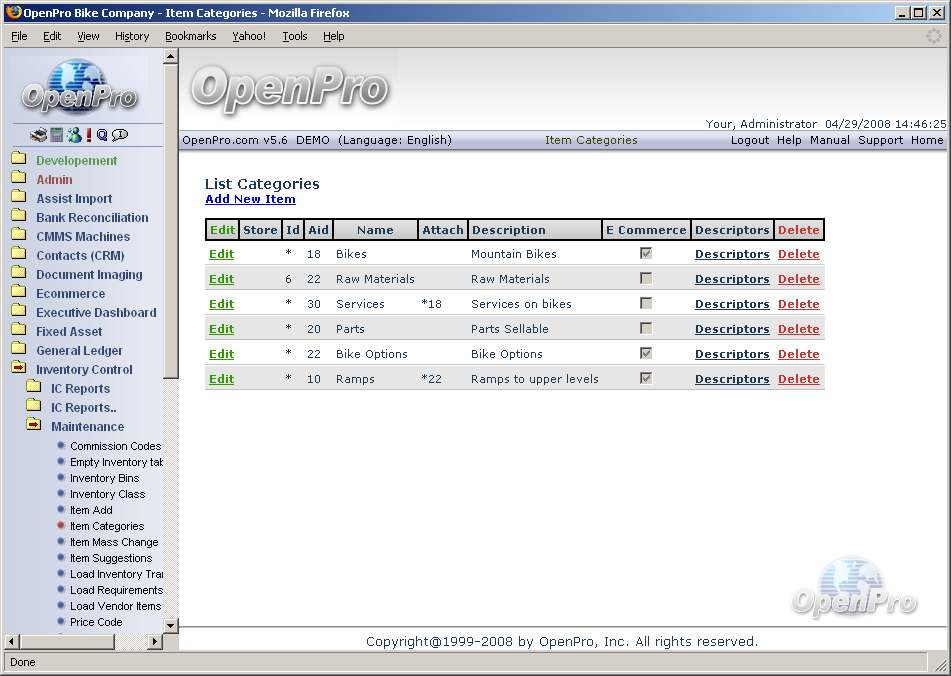Image resolution: width=951 pixels, height=676 pixels.
Task: Toggle E Commerce checkbox for Services
Action: [x=646, y=304]
